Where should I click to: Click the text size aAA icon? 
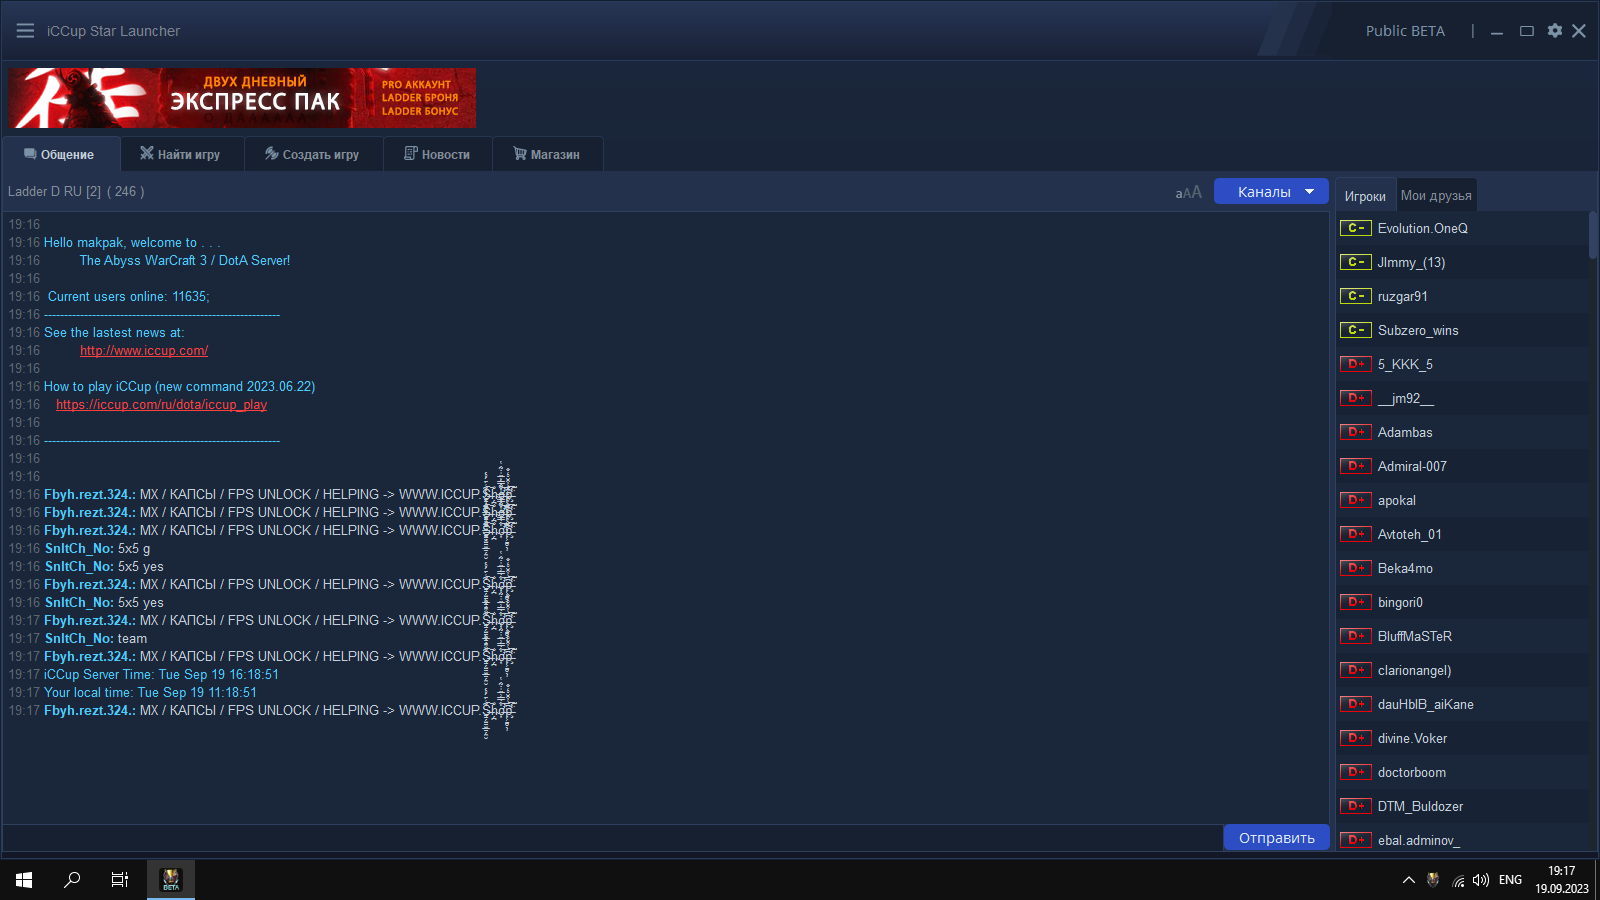point(1189,192)
